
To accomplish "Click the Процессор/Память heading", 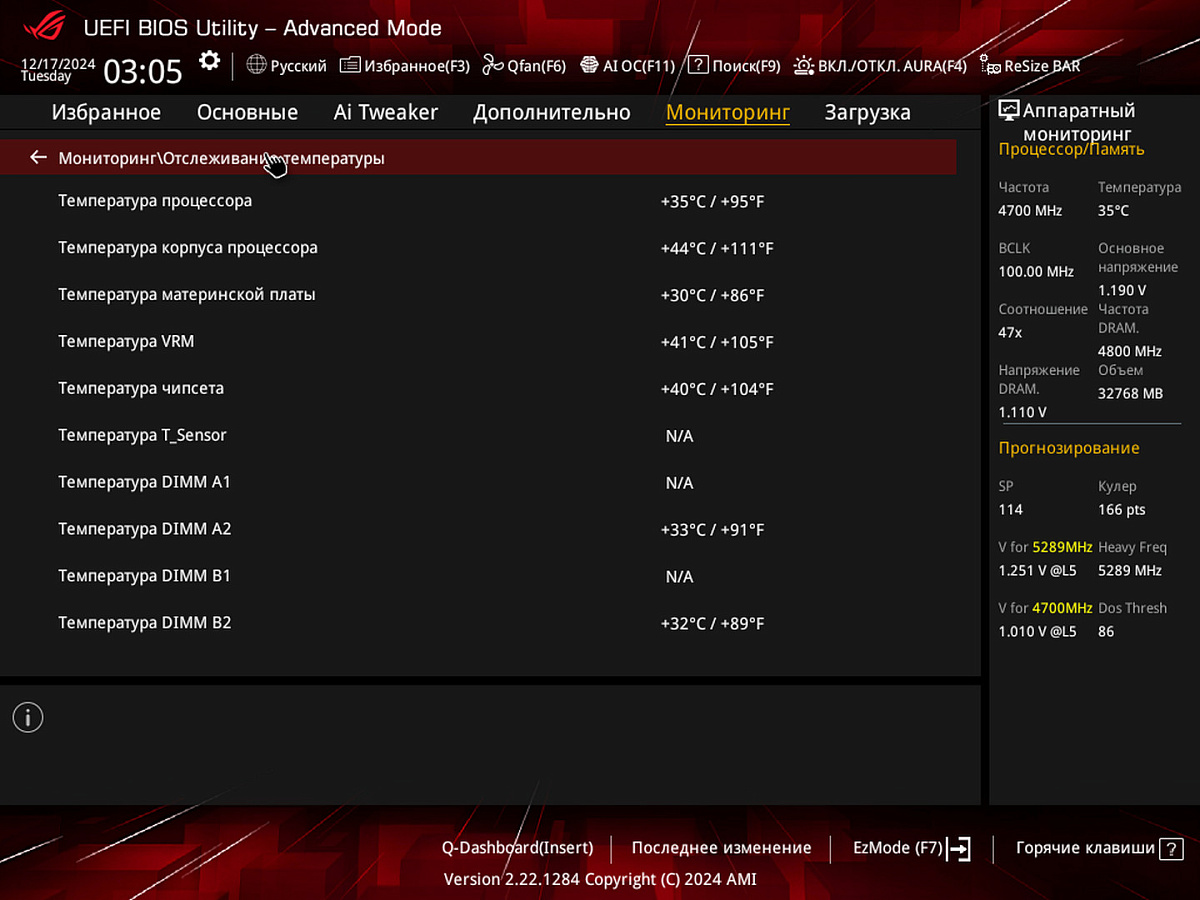I will (1071, 150).
